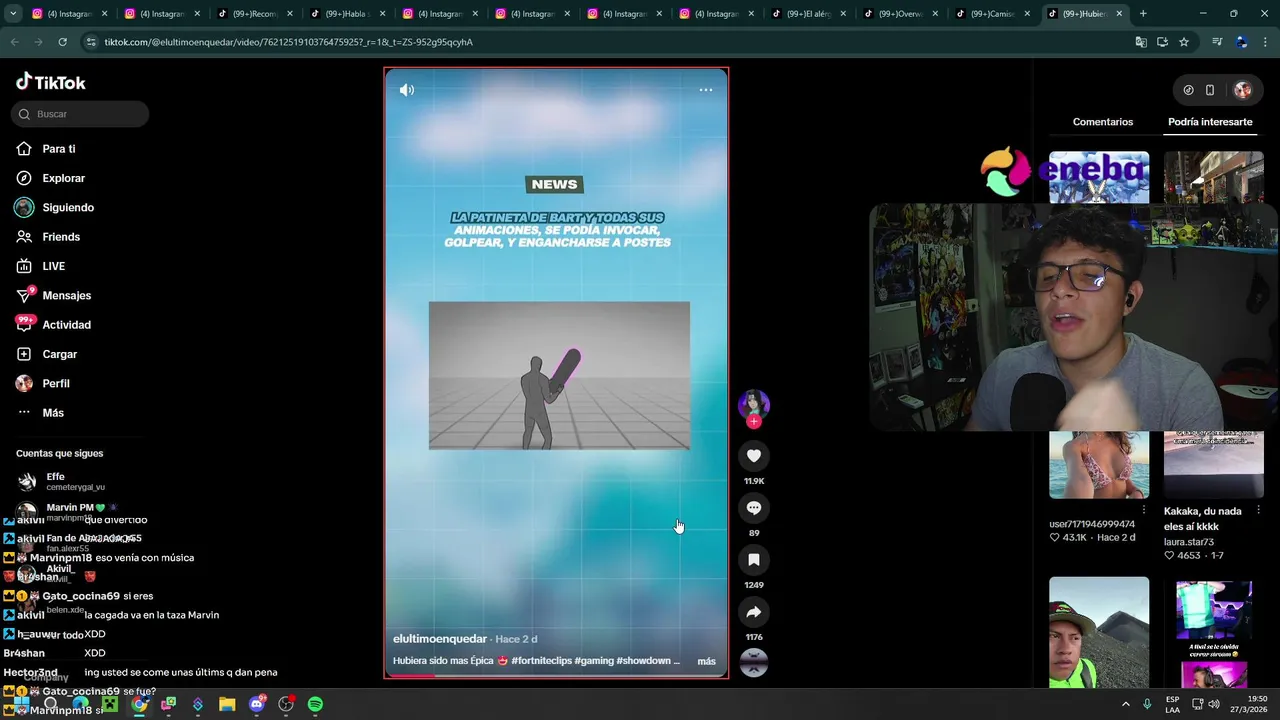
Task: Switch to the Podría interesarte tab
Action: click(x=1210, y=122)
